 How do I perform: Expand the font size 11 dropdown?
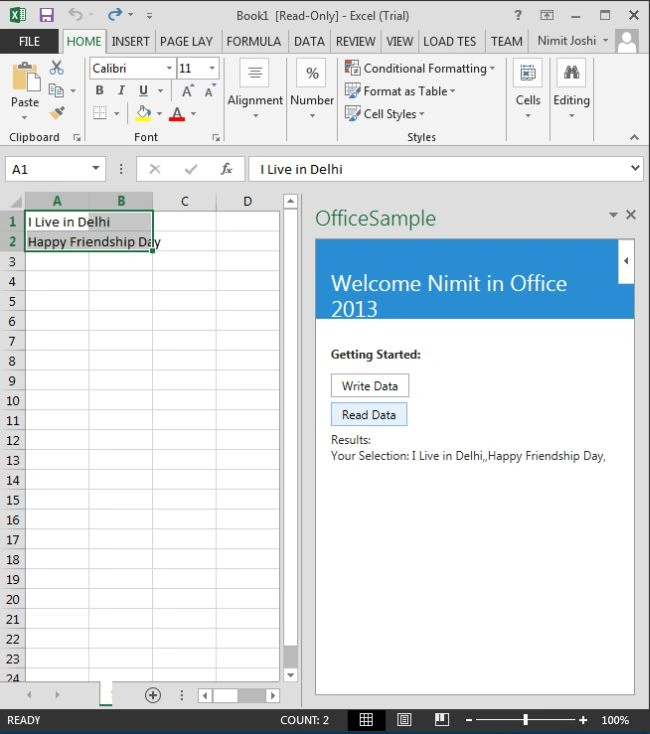(x=212, y=68)
